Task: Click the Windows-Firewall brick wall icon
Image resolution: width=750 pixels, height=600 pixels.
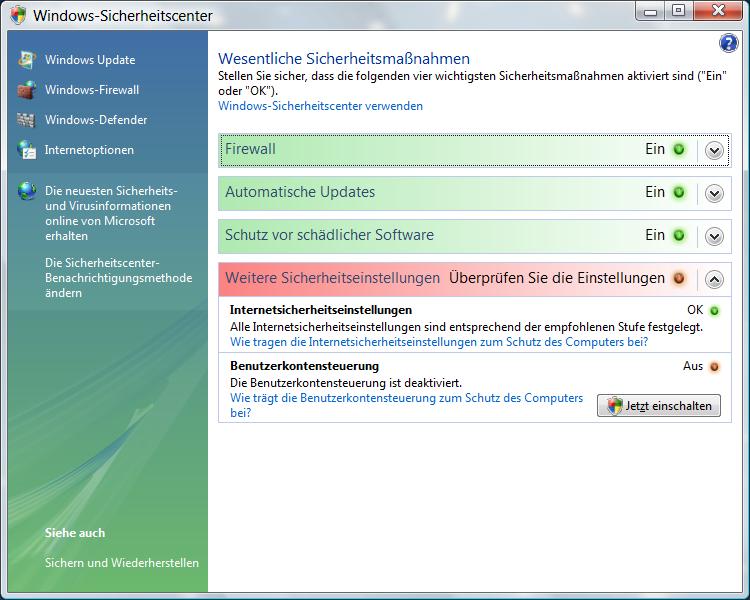Action: pyautogui.click(x=27, y=89)
